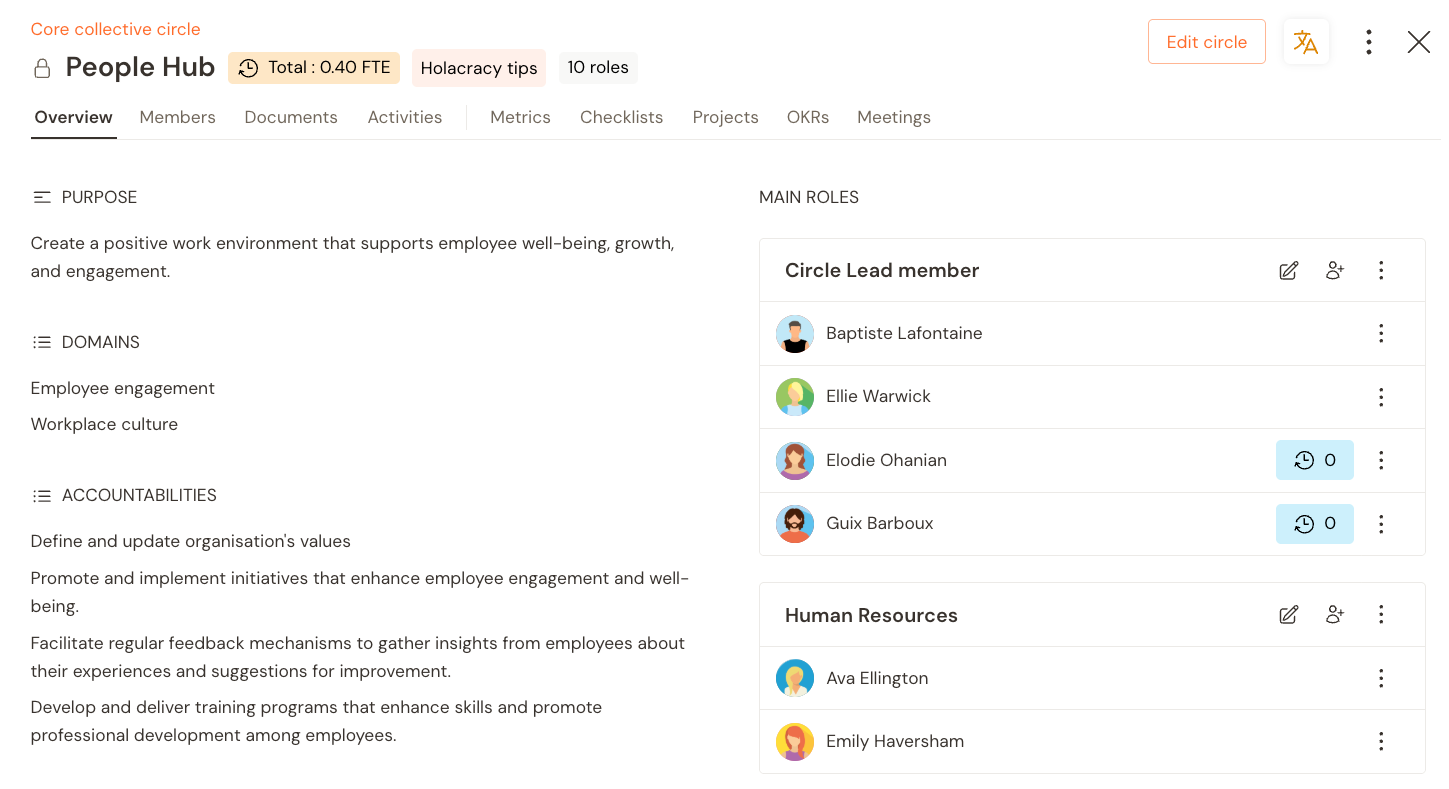1449x789 pixels.
Task: Open the Metrics tab
Action: pos(520,117)
